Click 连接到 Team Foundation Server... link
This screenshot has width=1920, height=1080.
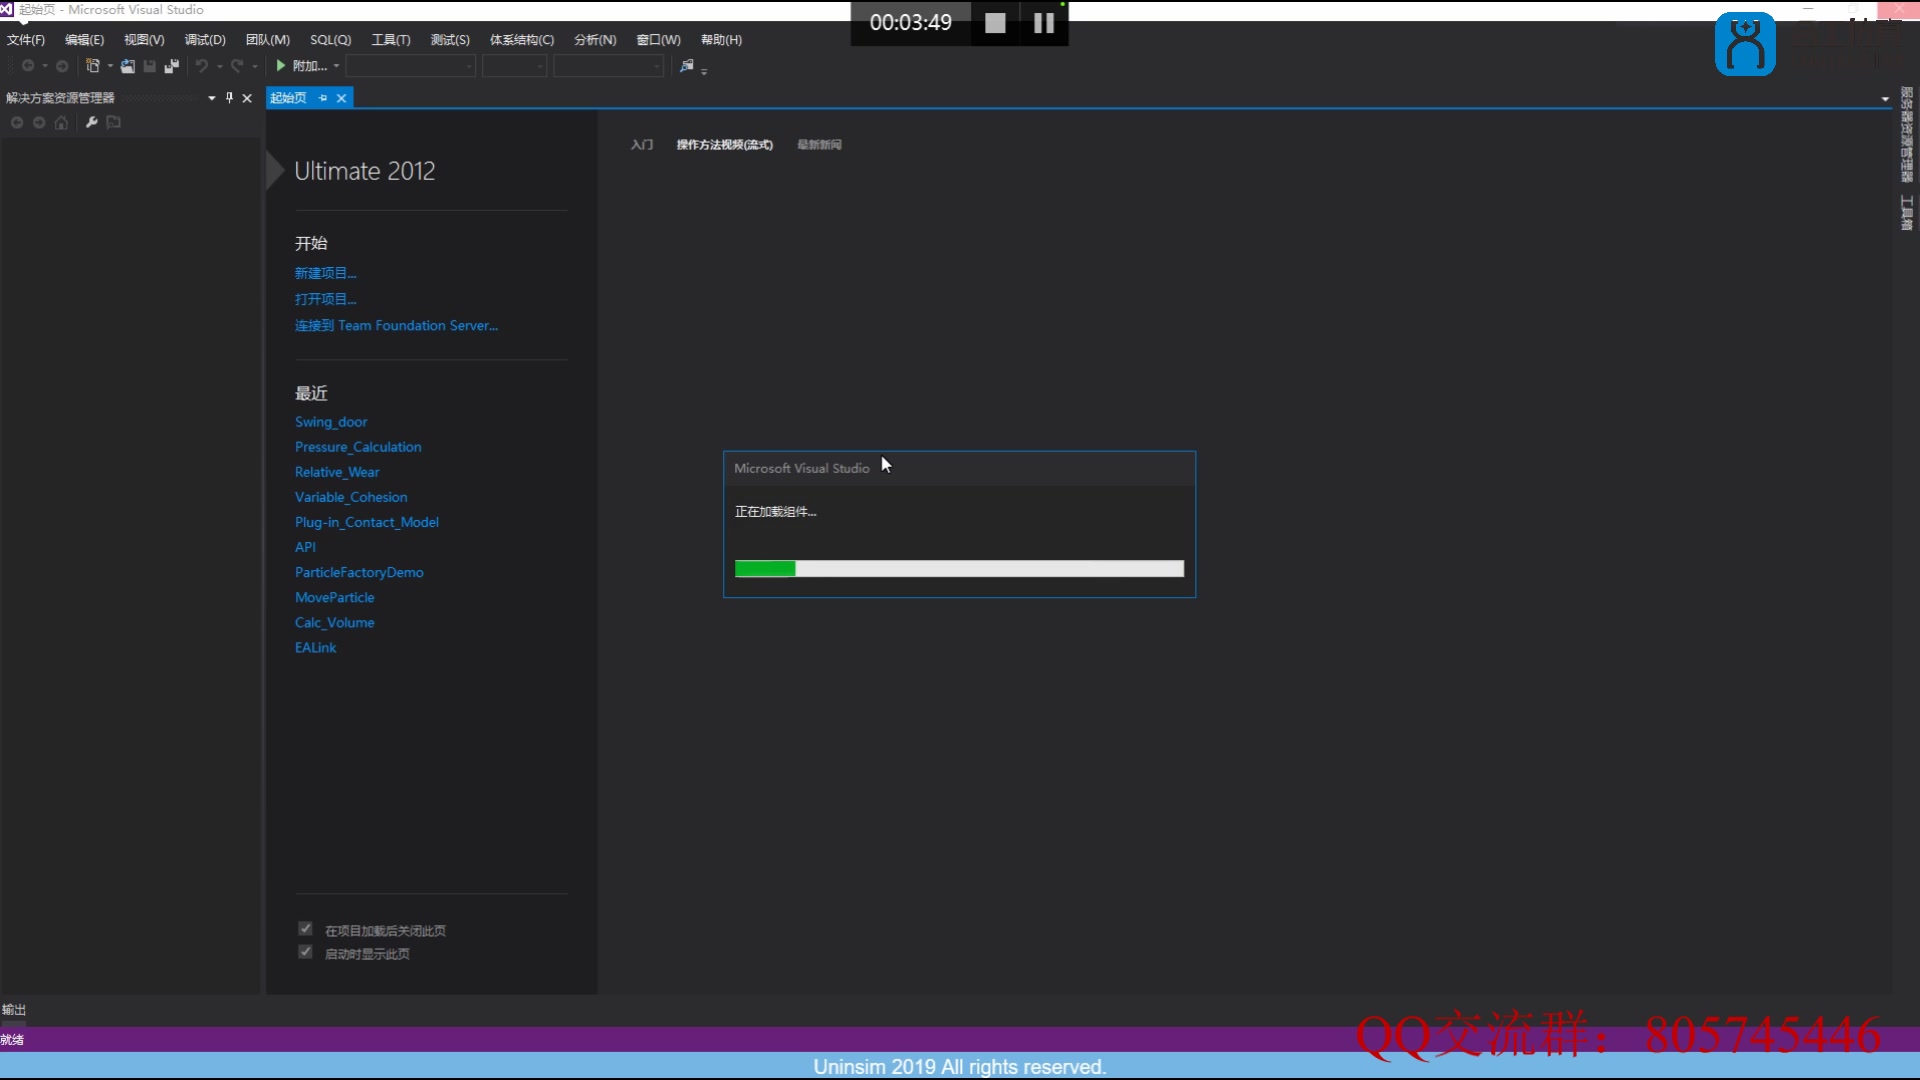click(396, 326)
